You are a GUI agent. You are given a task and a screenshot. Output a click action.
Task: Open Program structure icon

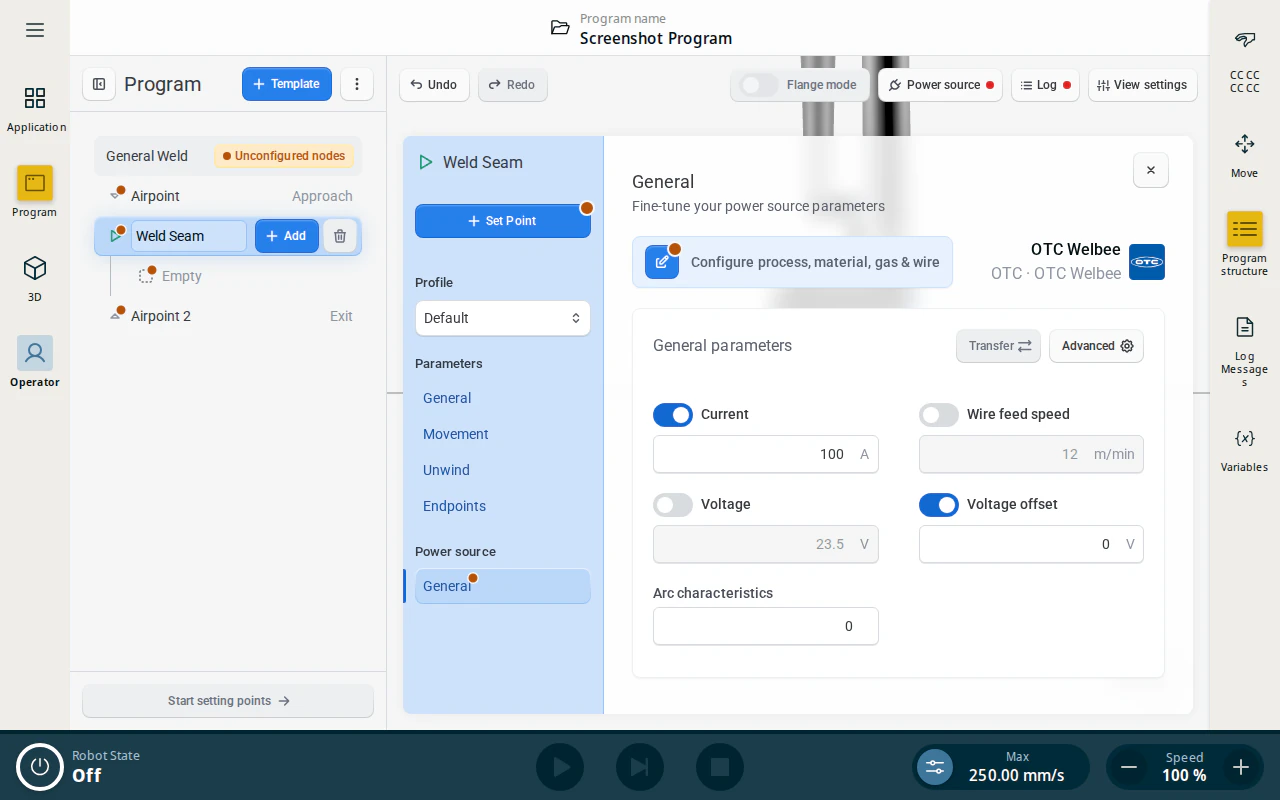coord(1245,229)
